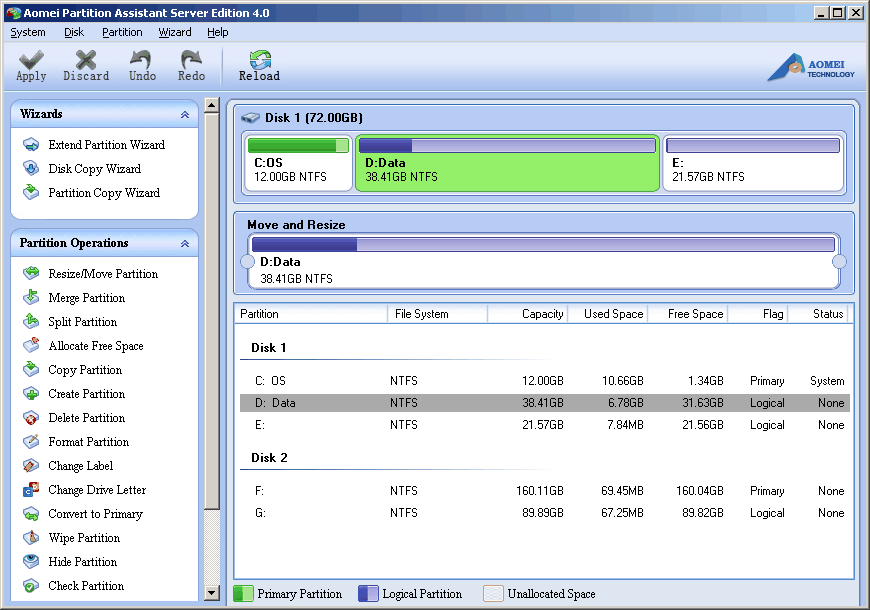Screen dimensions: 870x610
Task: Click the Discard toolbar icon
Action: 86,66
